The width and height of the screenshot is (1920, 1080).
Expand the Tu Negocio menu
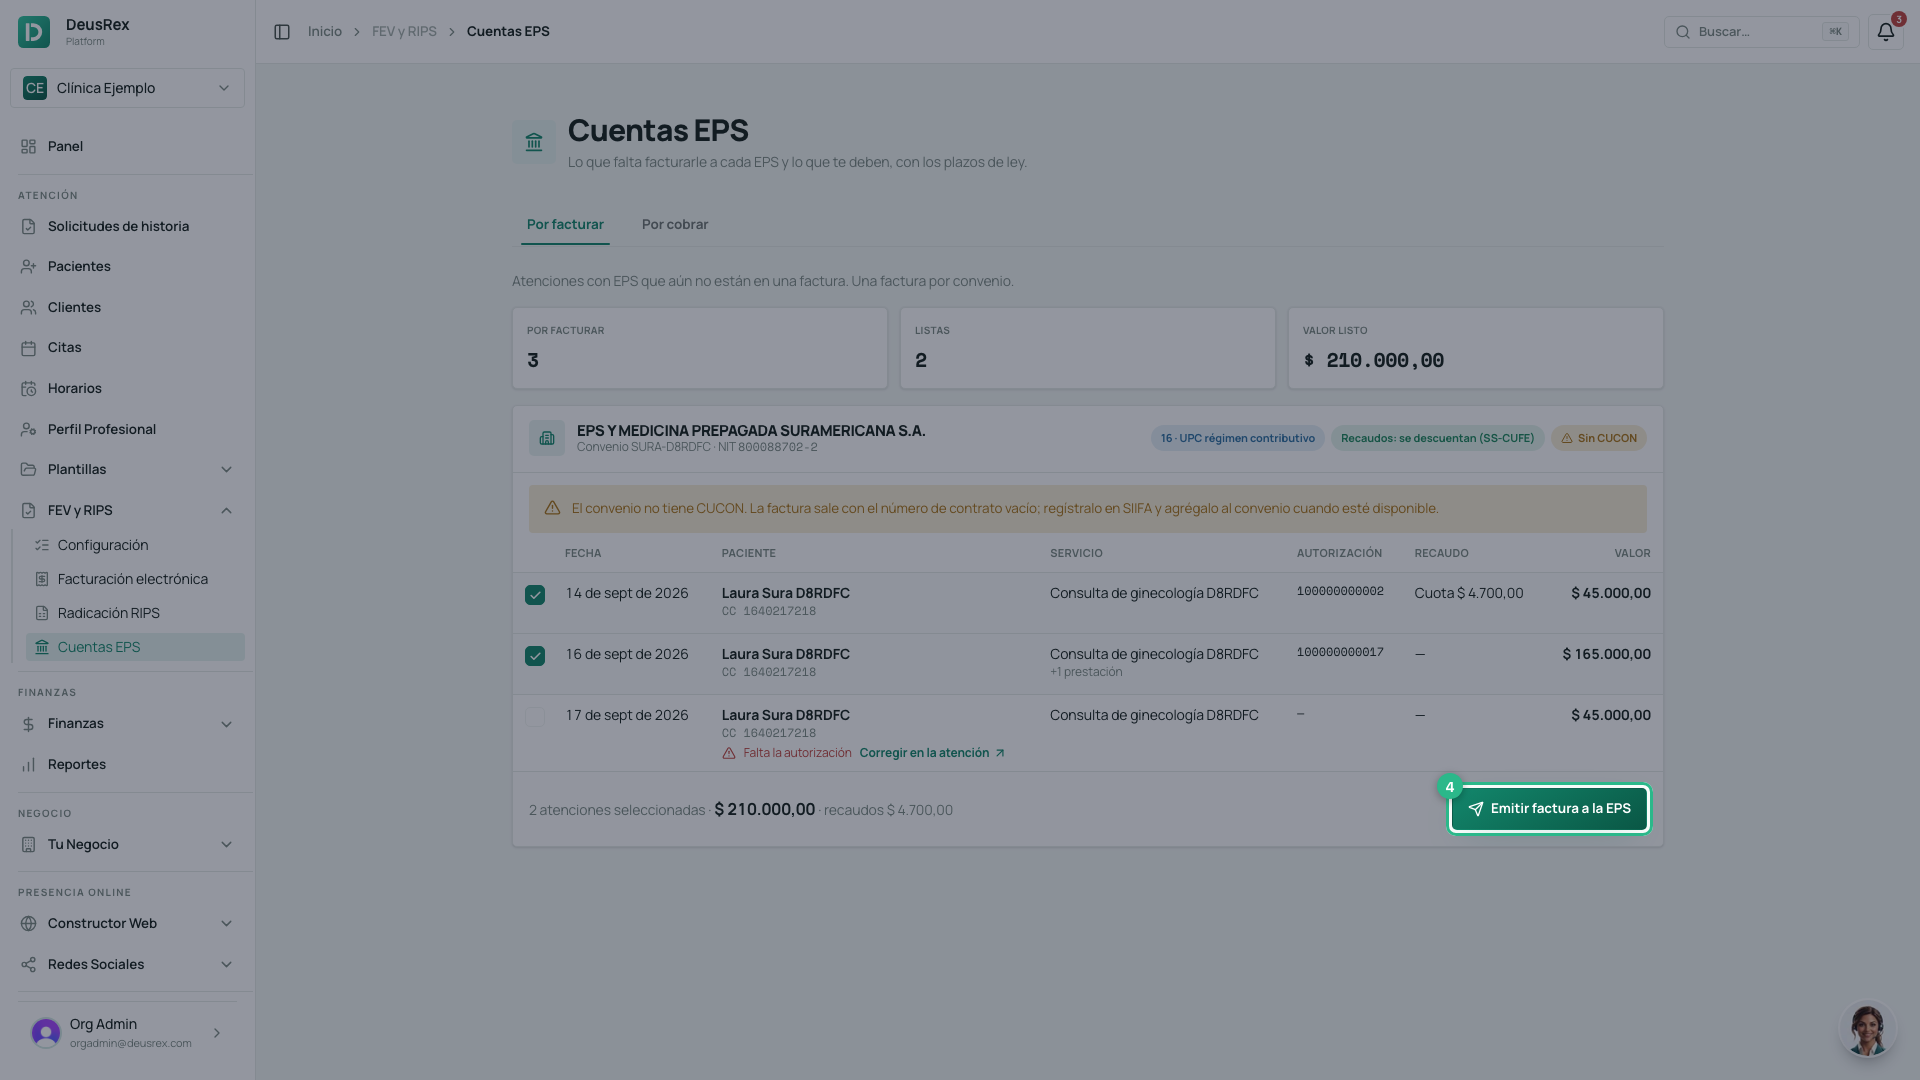point(127,844)
